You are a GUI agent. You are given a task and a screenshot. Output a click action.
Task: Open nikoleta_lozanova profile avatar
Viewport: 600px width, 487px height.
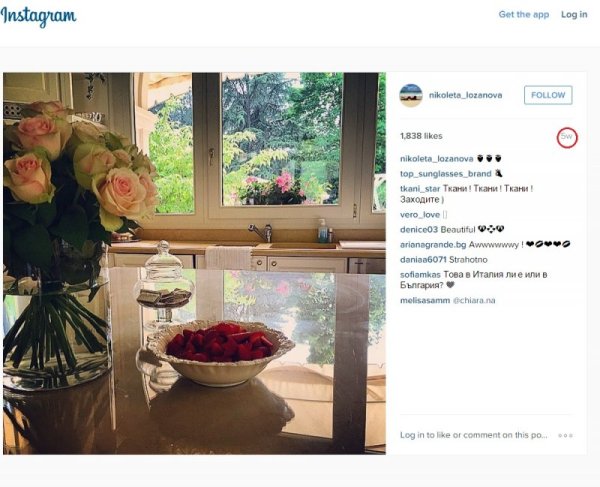click(x=411, y=95)
